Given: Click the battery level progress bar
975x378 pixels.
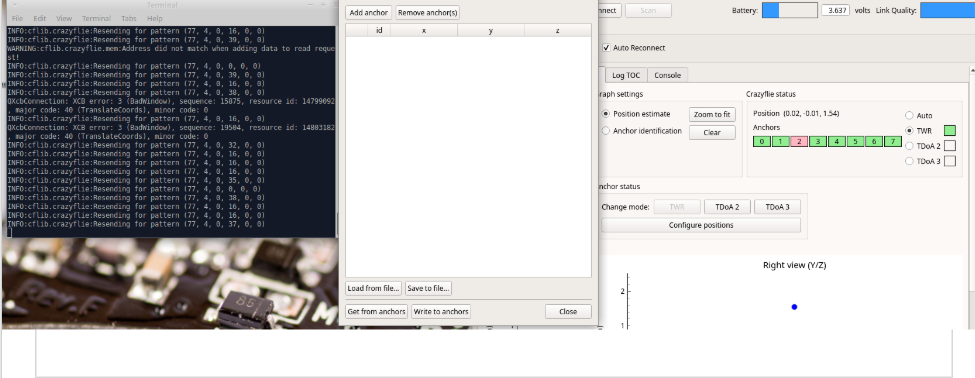Looking at the screenshot, I should coord(790,11).
